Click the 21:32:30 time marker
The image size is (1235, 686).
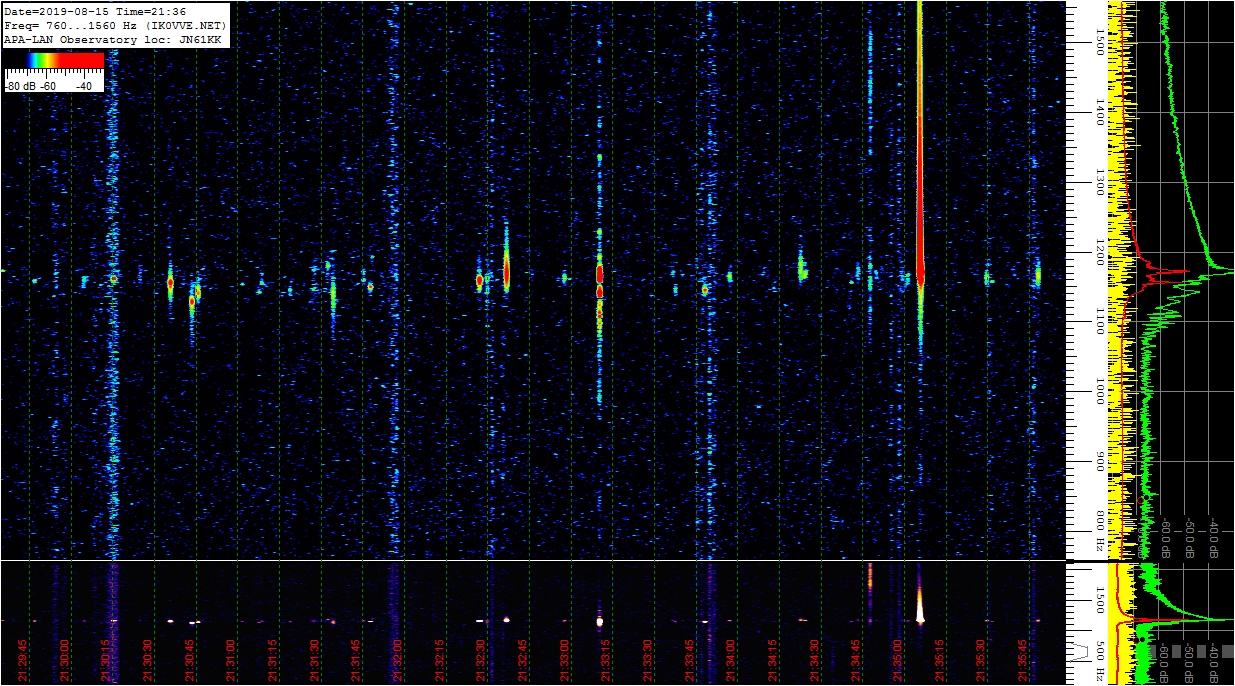point(483,661)
